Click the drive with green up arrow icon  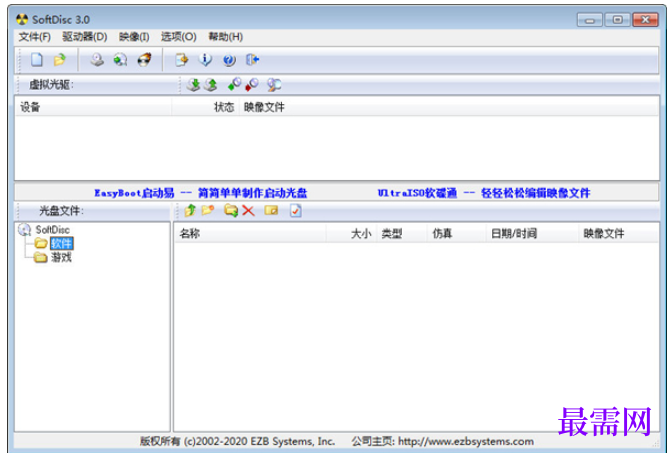(x=210, y=85)
